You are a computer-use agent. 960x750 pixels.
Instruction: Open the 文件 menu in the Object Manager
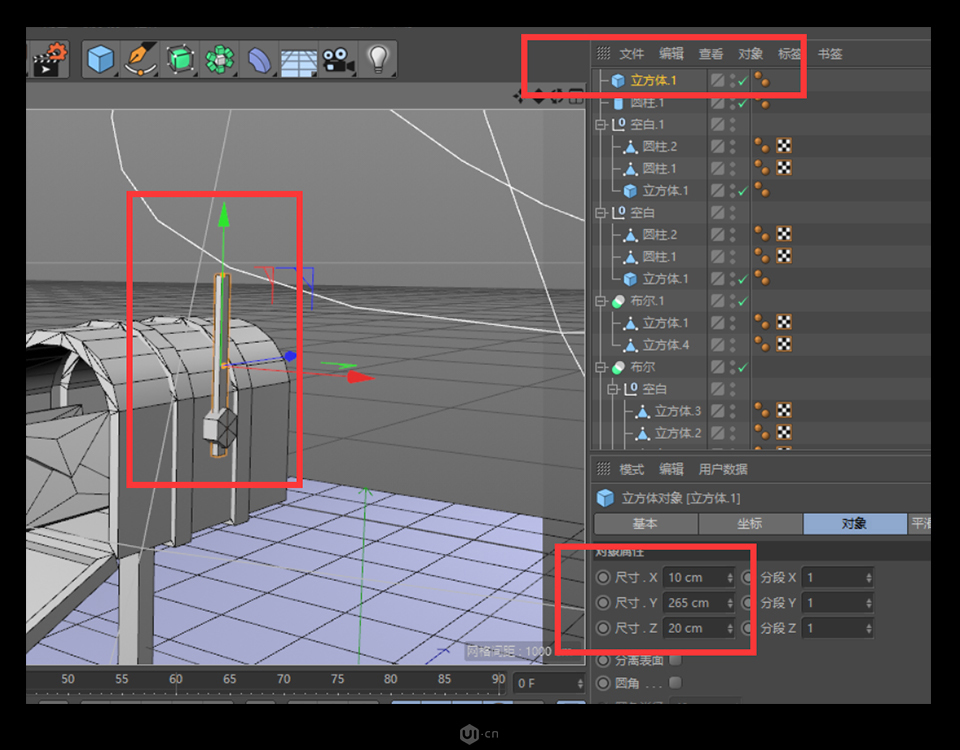click(631, 54)
